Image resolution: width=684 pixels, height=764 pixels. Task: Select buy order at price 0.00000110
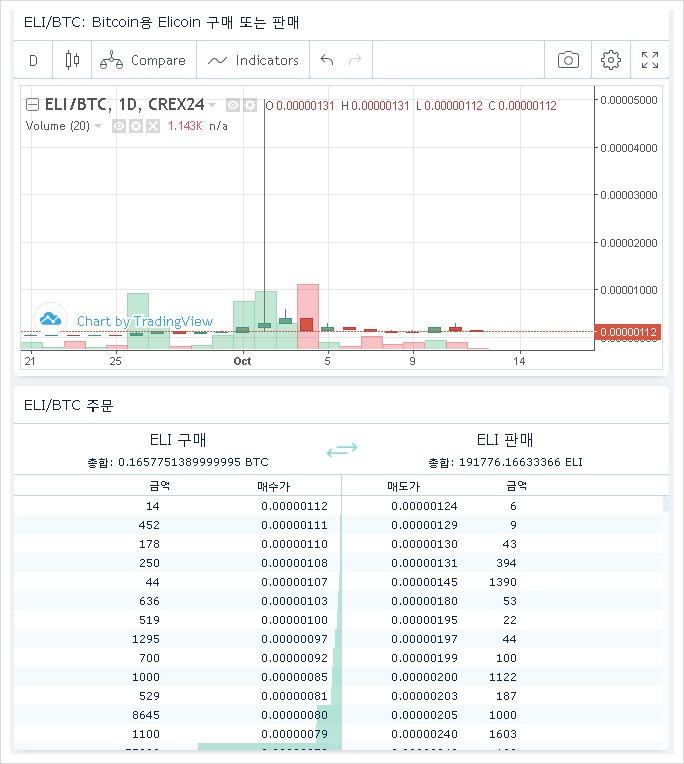(x=178, y=544)
